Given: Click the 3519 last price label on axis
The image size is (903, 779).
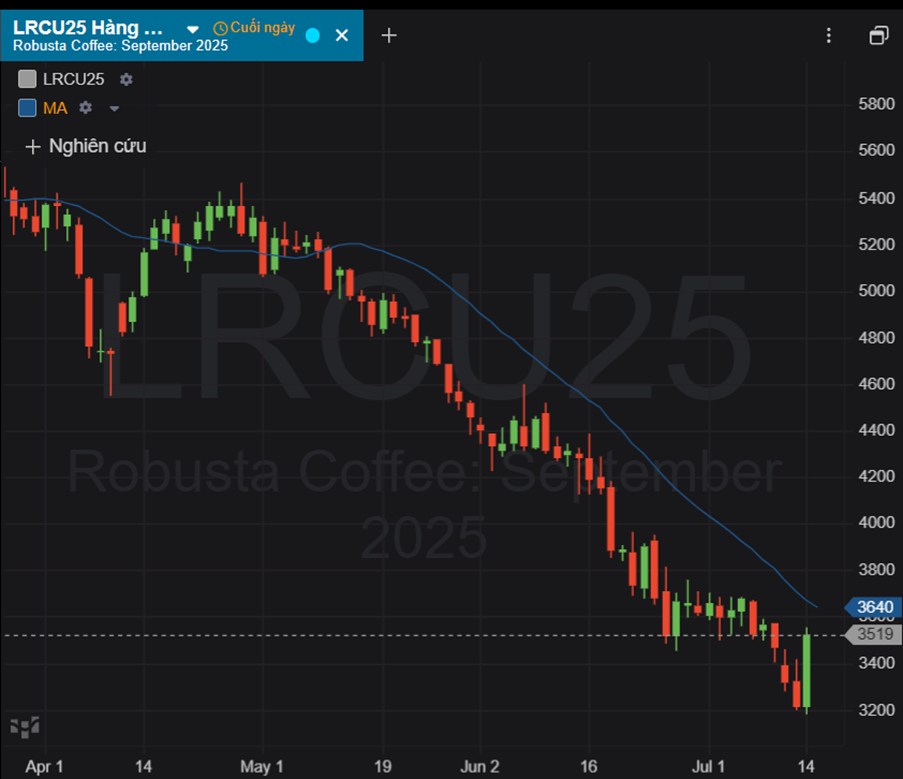Looking at the screenshot, I should [x=873, y=634].
